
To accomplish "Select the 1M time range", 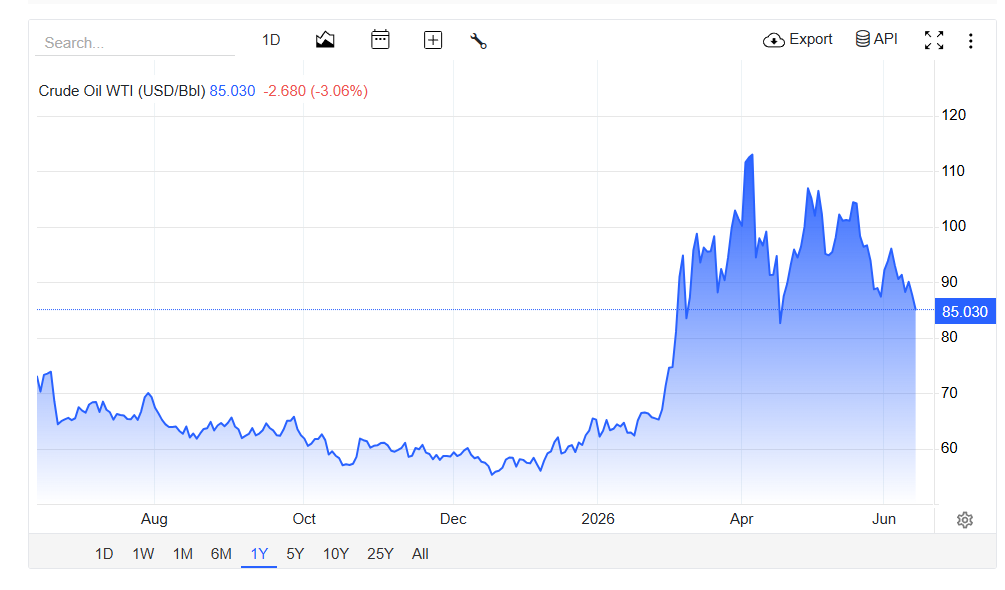I will [183, 553].
